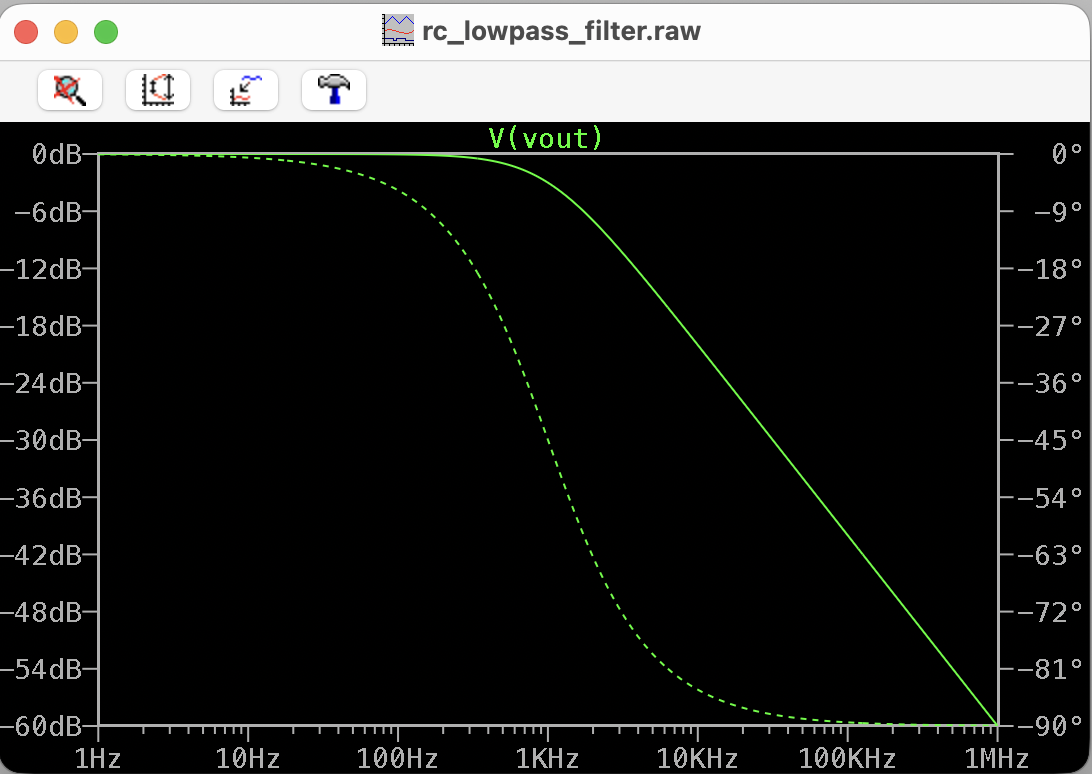The height and width of the screenshot is (774, 1092).
Task: Click the -6dB left axis label
Action: (x=48, y=212)
